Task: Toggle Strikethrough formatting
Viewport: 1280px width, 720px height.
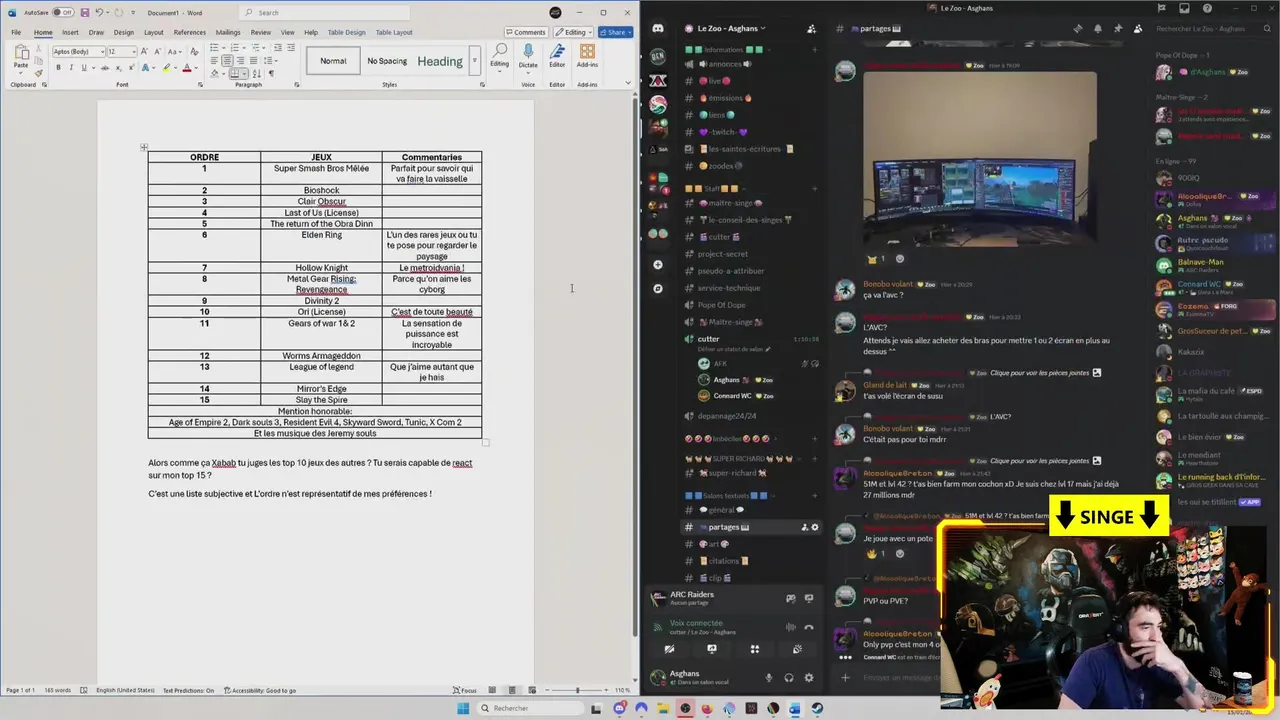Action: 103,68
